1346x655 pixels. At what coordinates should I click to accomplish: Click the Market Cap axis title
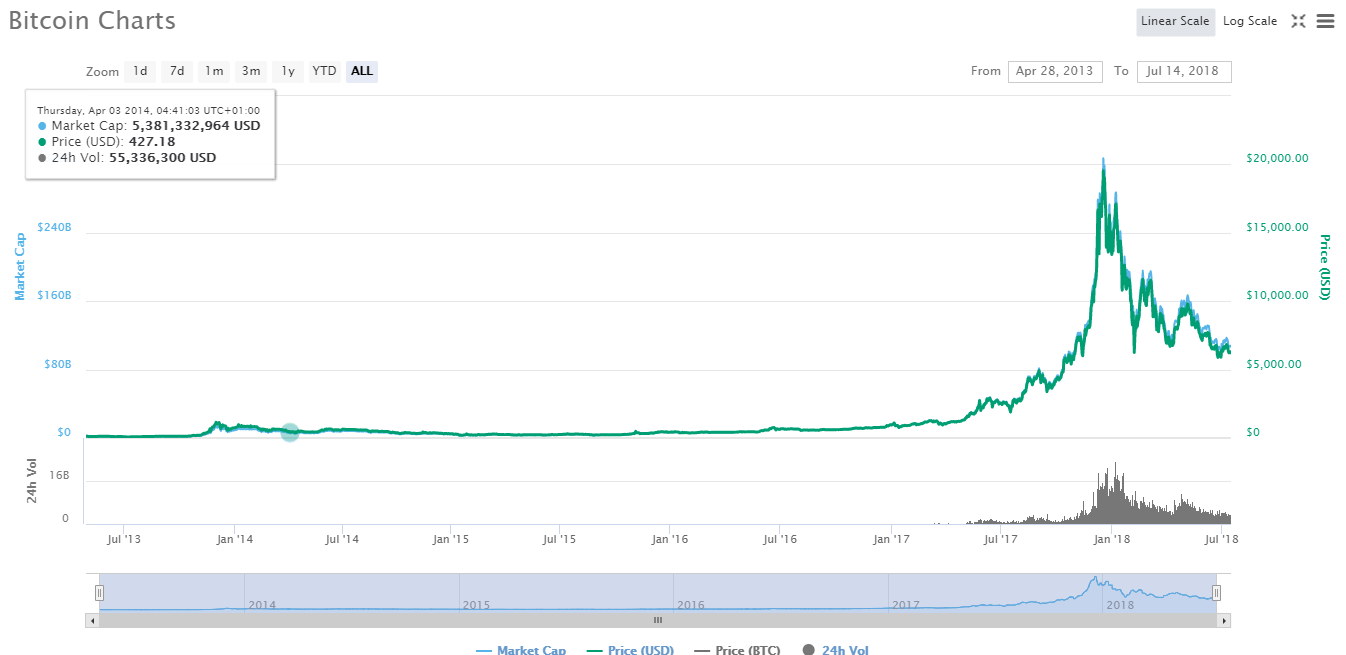point(19,266)
